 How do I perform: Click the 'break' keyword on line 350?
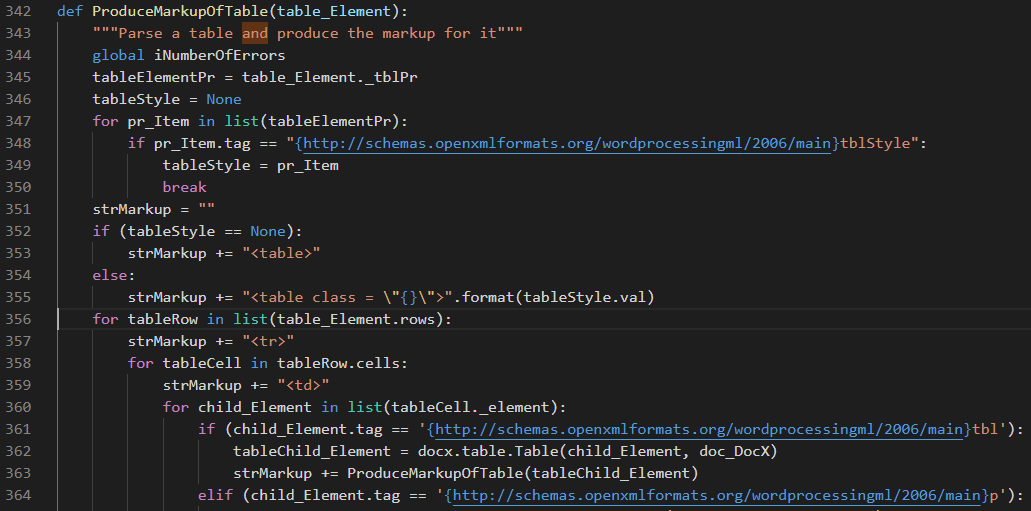185,187
